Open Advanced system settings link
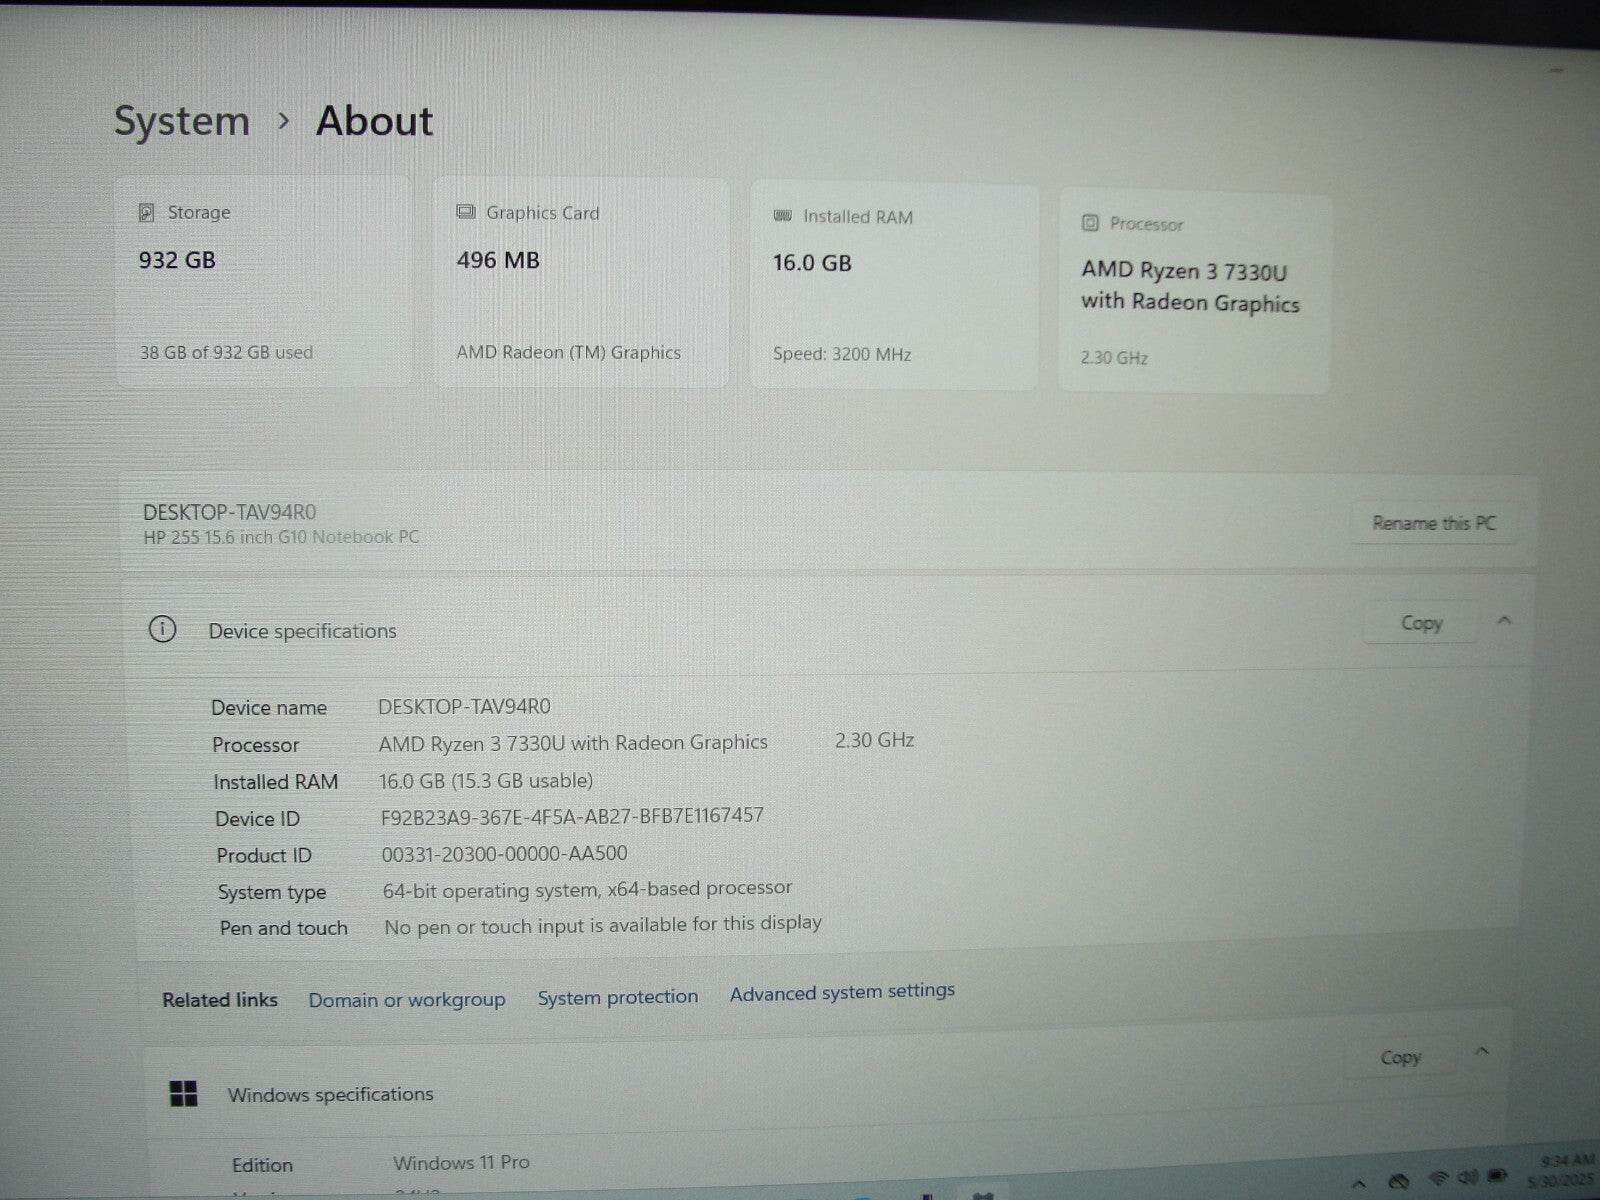Image resolution: width=1600 pixels, height=1200 pixels. tap(841, 992)
